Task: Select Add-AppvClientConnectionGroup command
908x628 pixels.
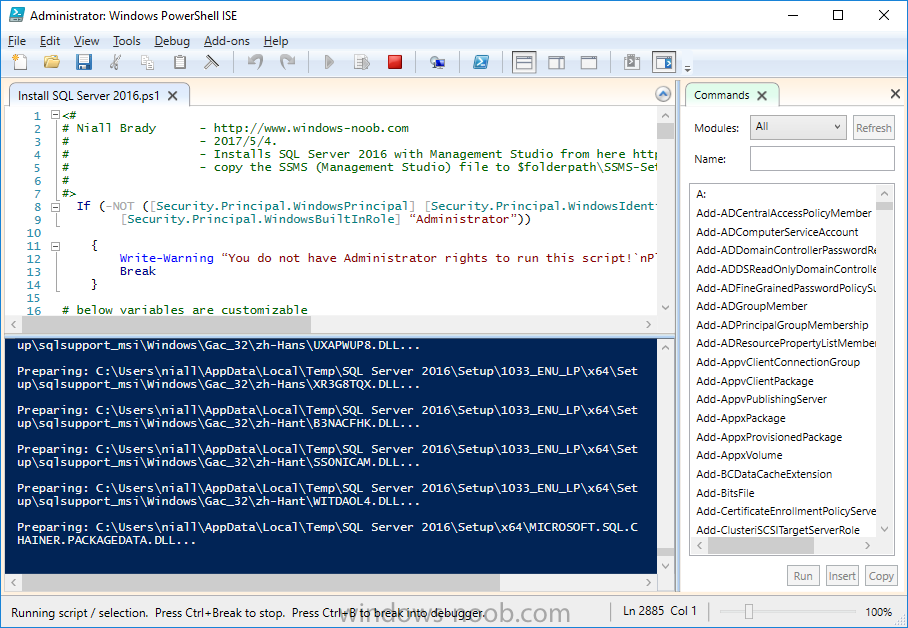Action: [x=778, y=362]
